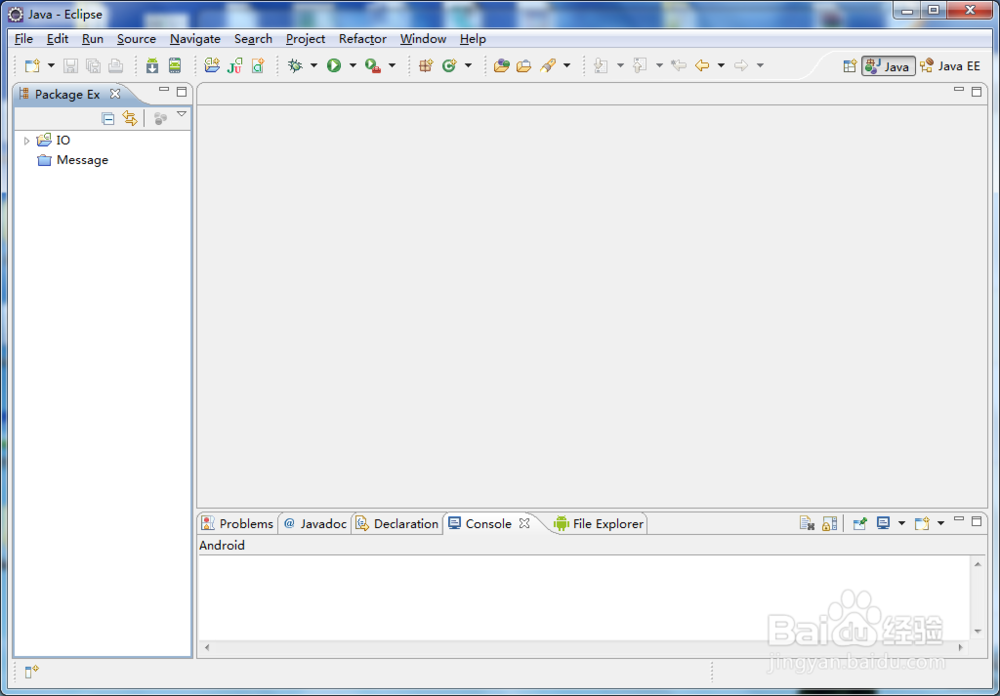
Task: Click the console horizontal scroll right arrow
Action: 961,648
